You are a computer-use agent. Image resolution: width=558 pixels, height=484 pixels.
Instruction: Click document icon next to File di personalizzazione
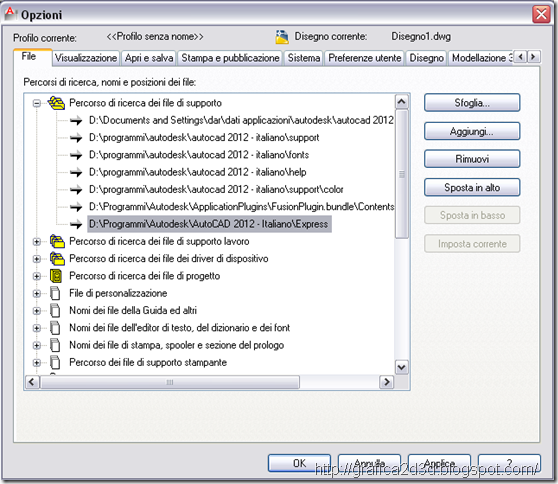tap(55, 293)
